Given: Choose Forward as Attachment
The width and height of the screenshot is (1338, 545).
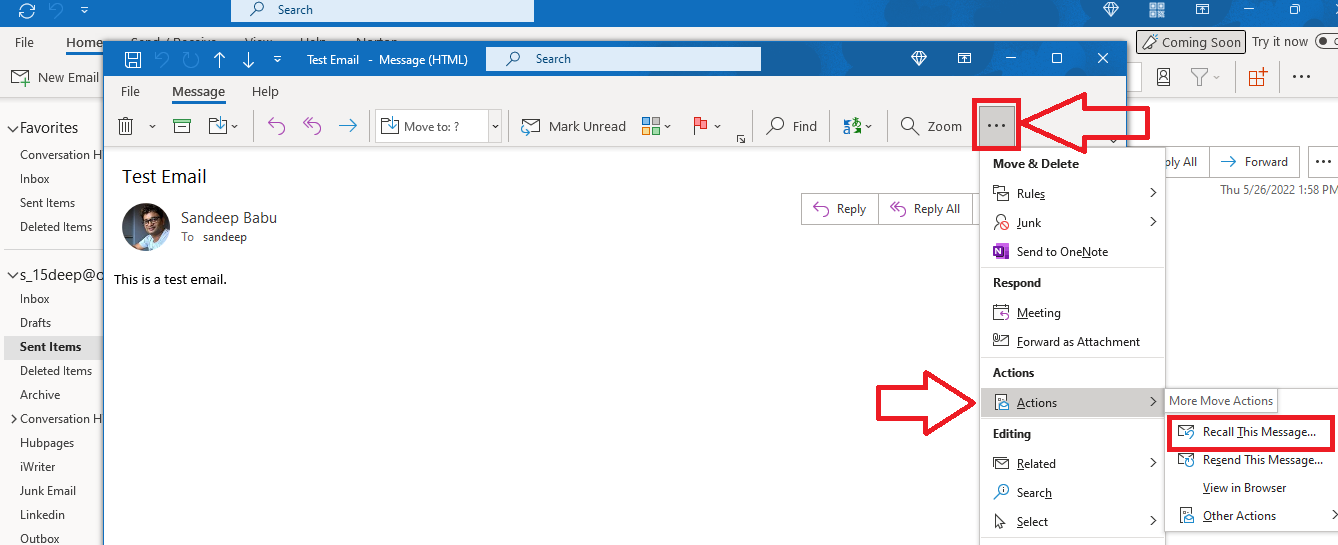Looking at the screenshot, I should (x=1073, y=342).
